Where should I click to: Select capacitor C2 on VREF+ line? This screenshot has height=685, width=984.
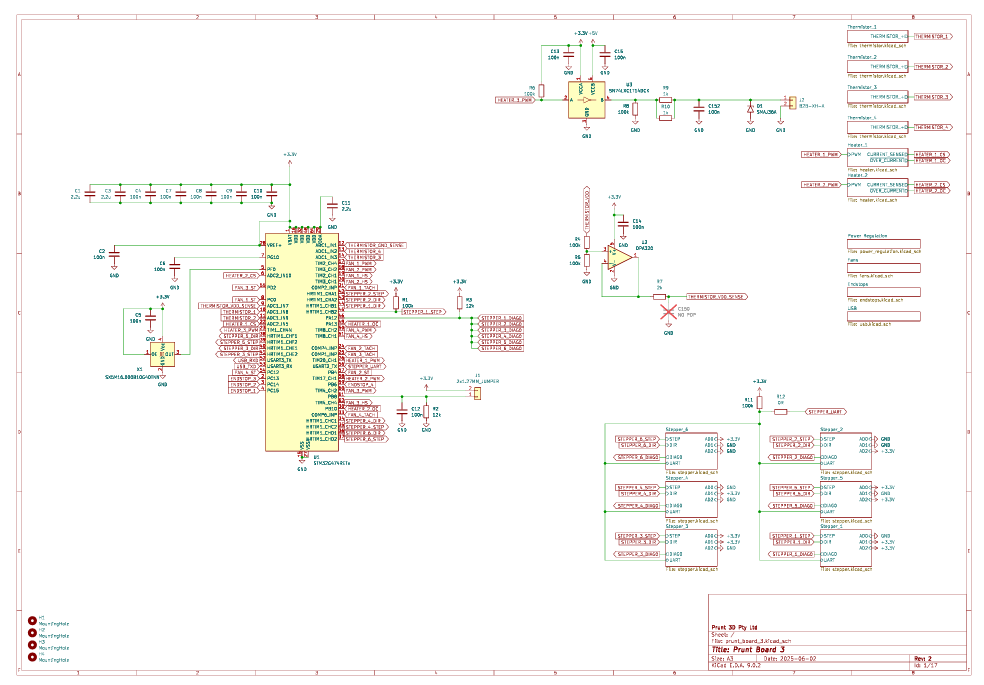(114, 254)
